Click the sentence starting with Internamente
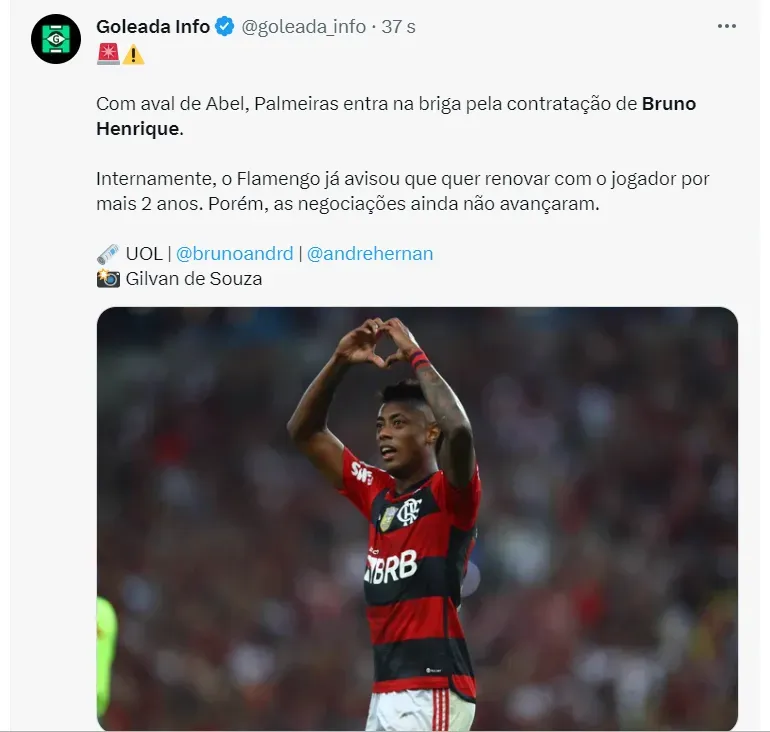 pyautogui.click(x=403, y=191)
